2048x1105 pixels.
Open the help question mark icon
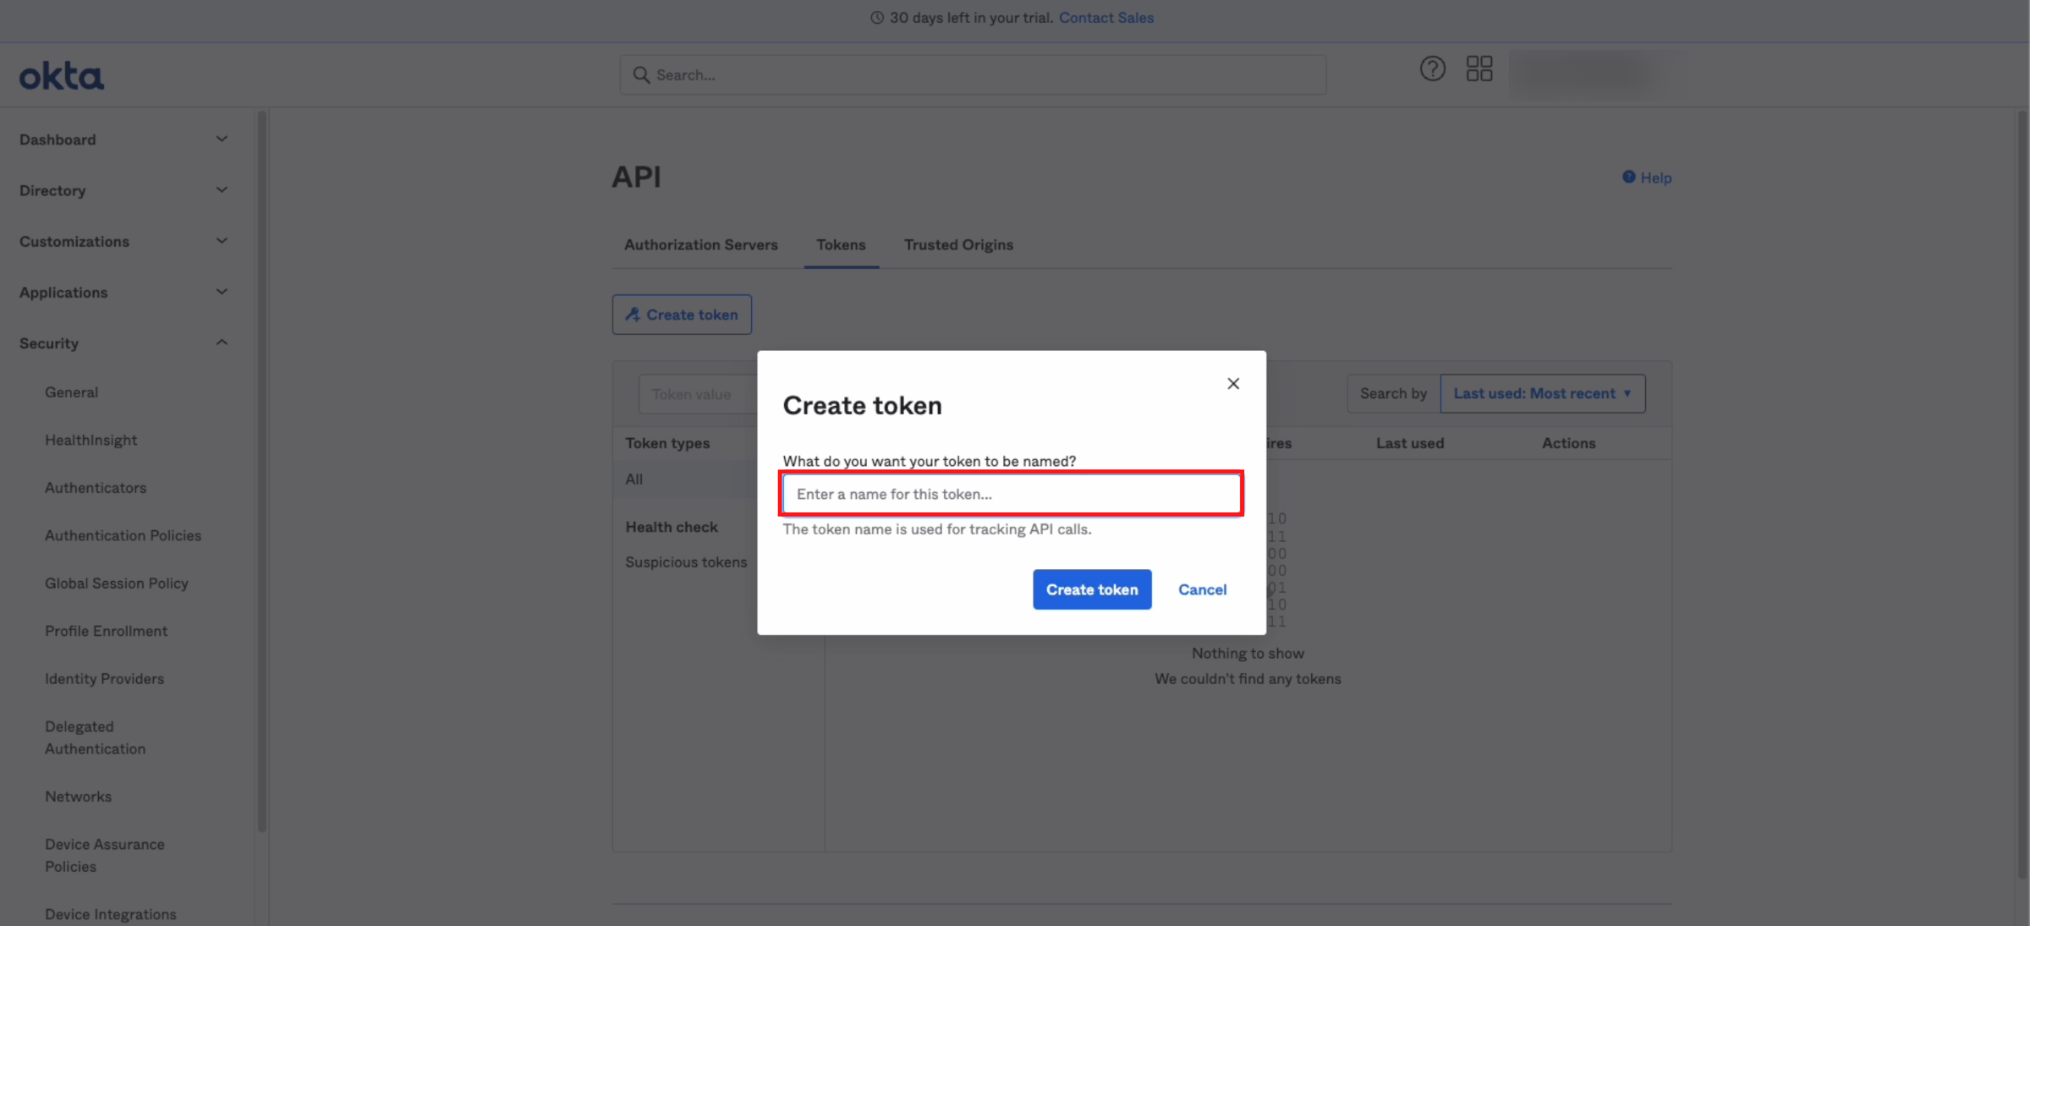1432,69
